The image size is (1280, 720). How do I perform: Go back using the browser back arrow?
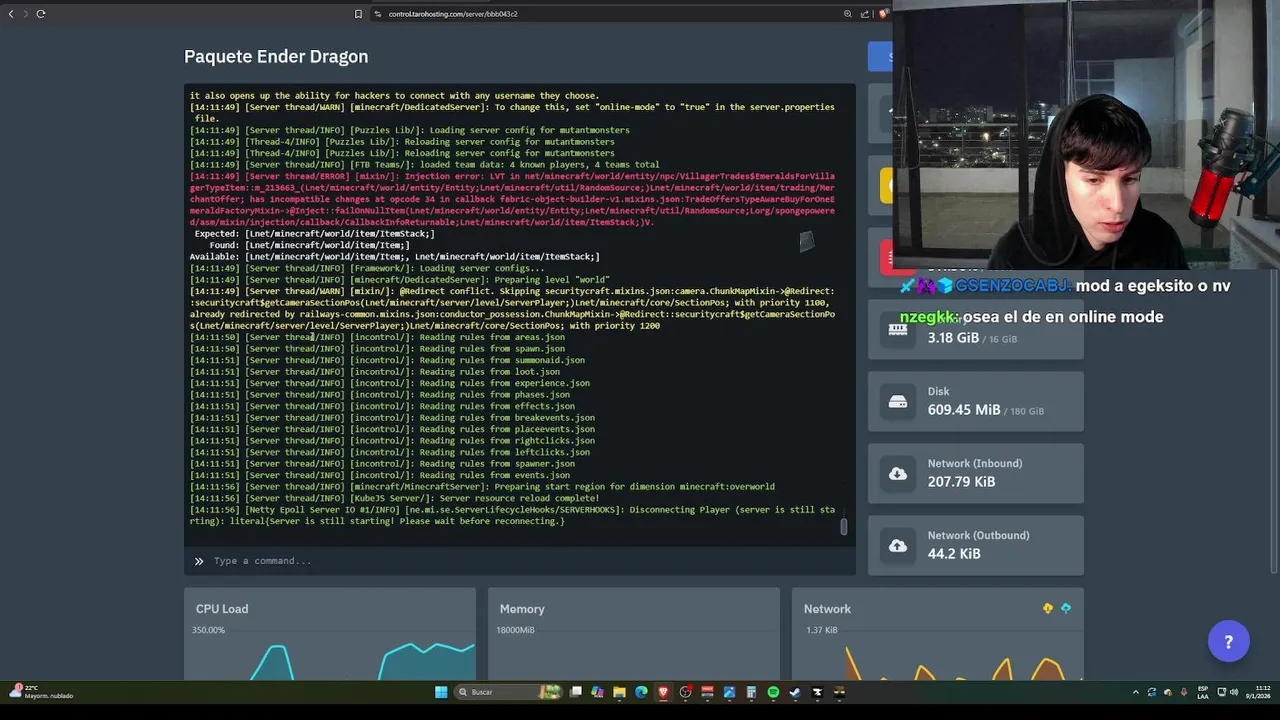tap(11, 14)
